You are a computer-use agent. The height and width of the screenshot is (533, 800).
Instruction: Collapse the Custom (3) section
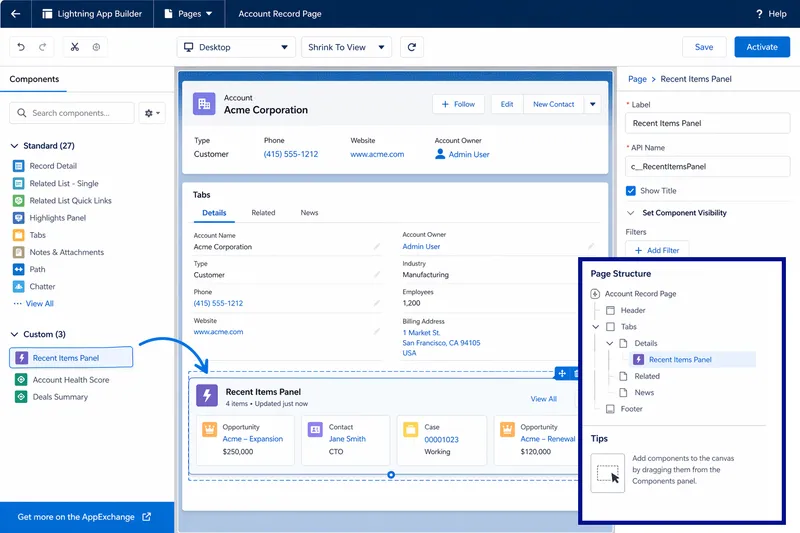14,334
